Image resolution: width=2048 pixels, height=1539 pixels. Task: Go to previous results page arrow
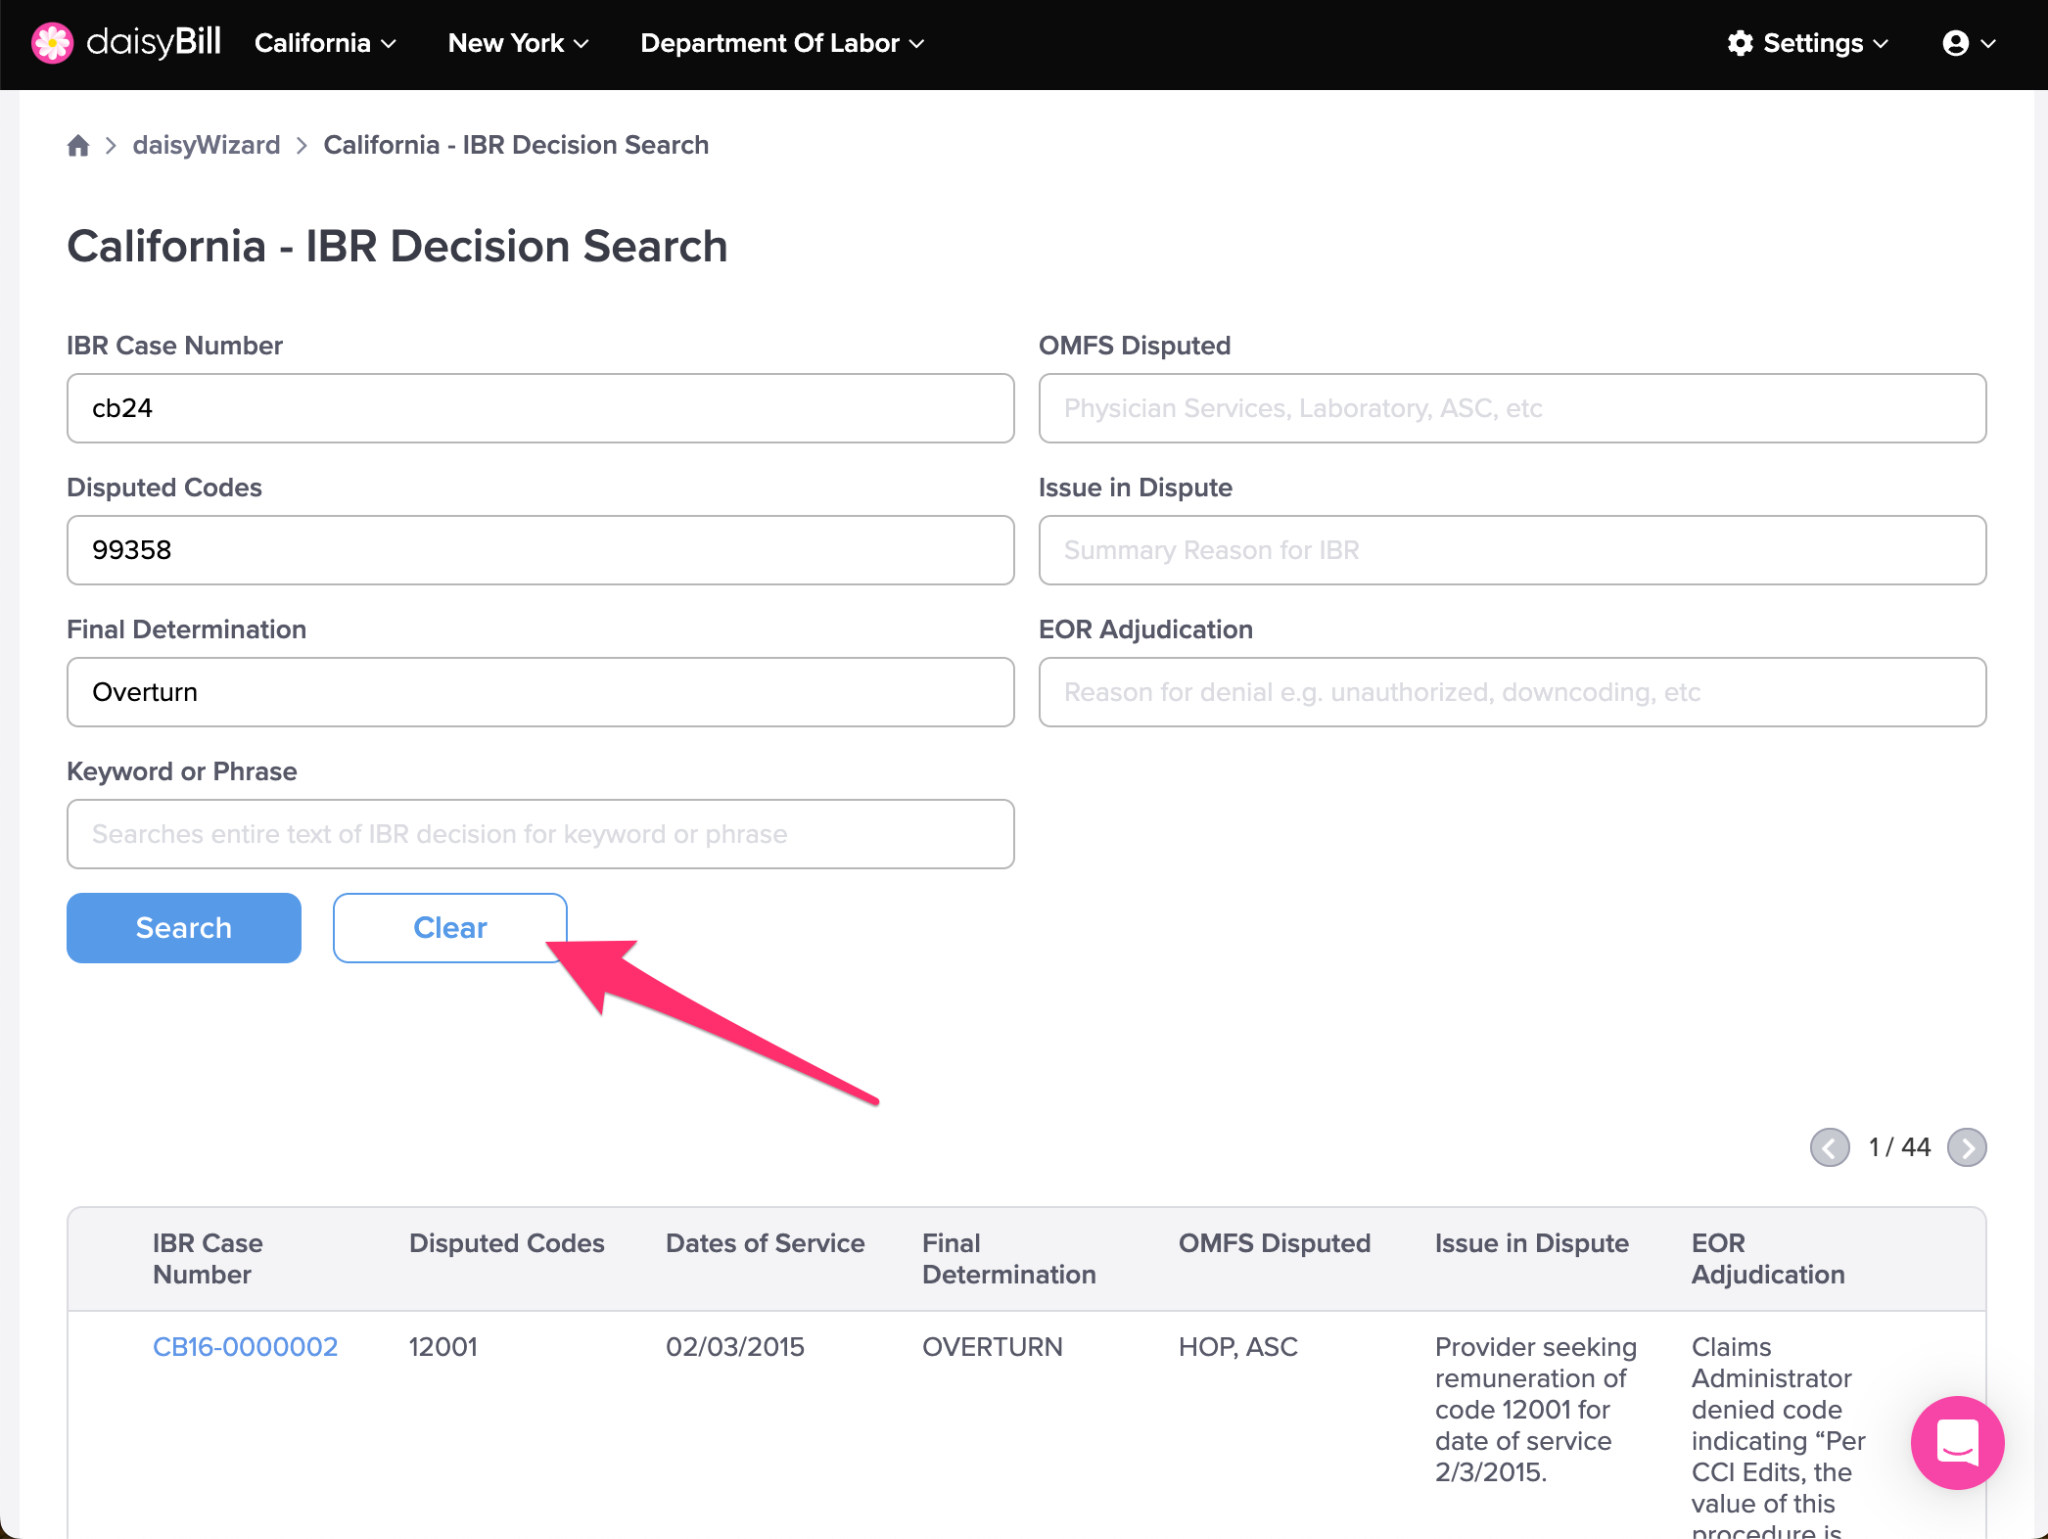point(1829,1147)
